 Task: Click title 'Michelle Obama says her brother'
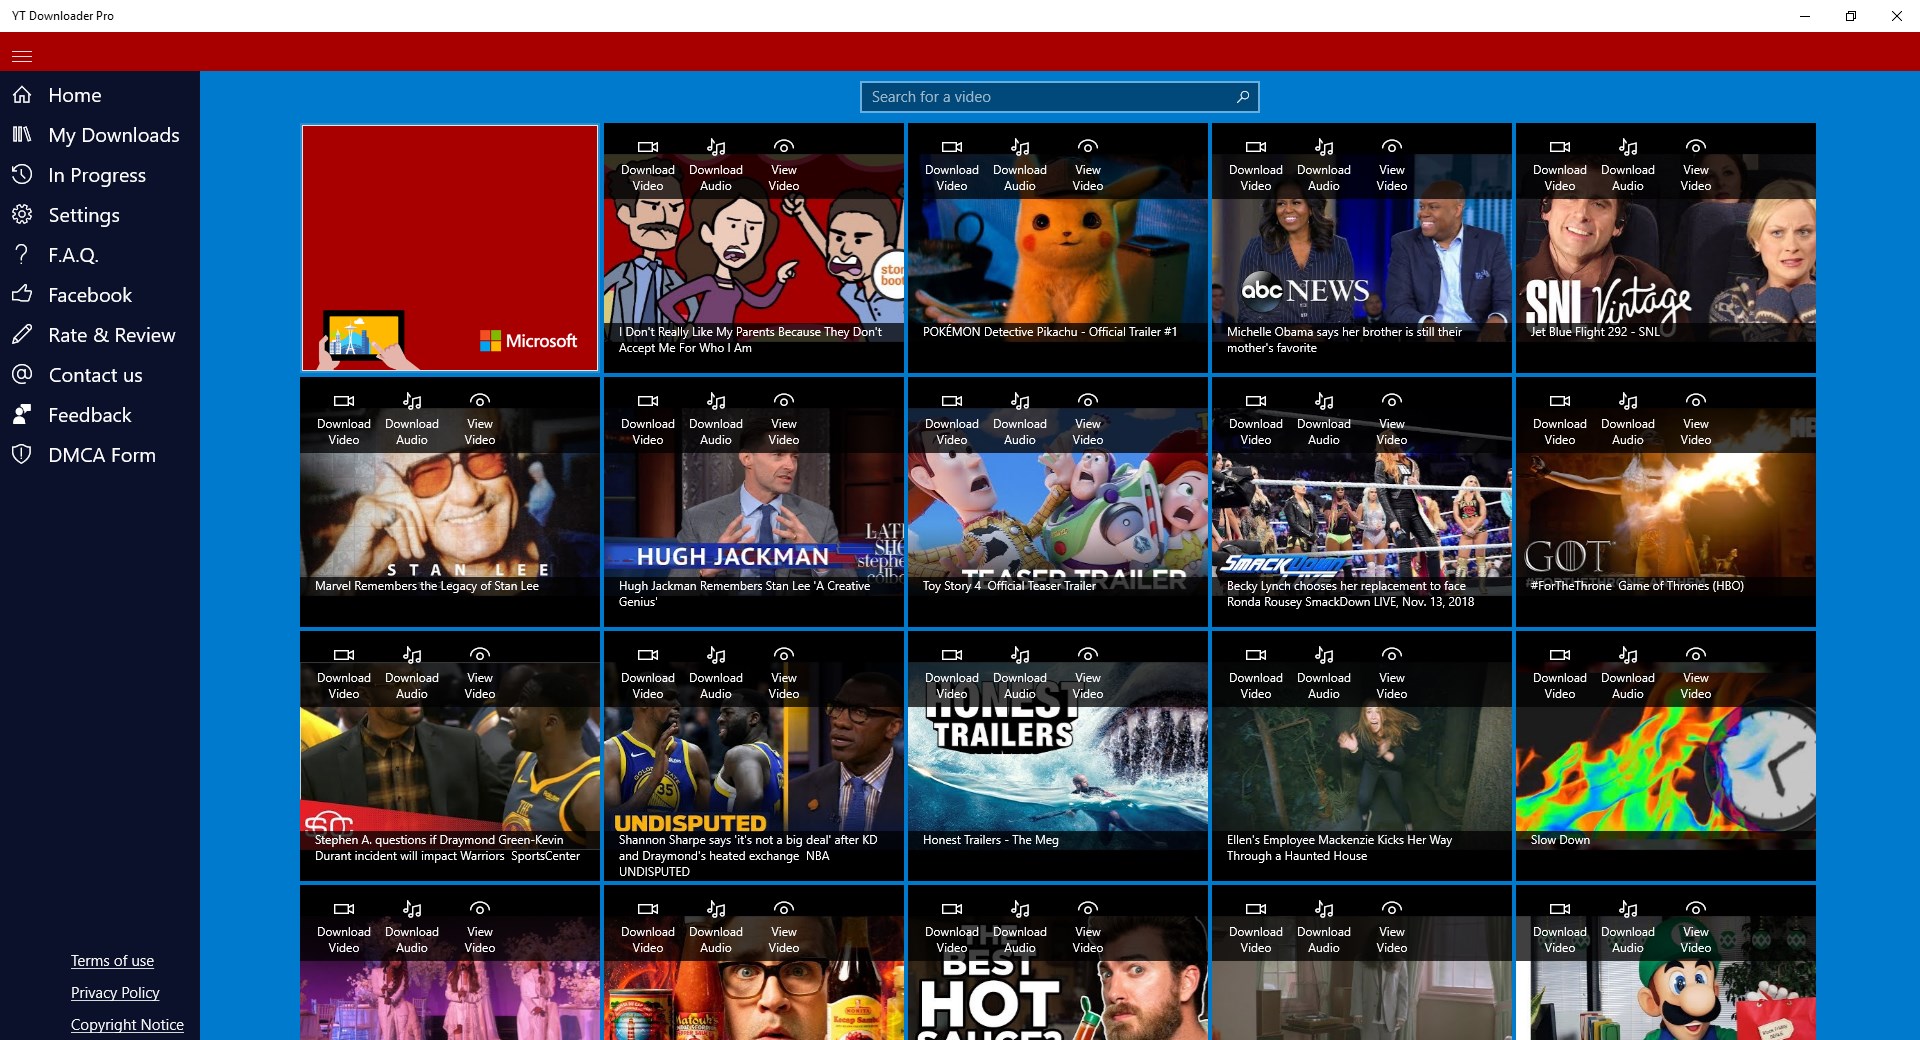point(1344,340)
